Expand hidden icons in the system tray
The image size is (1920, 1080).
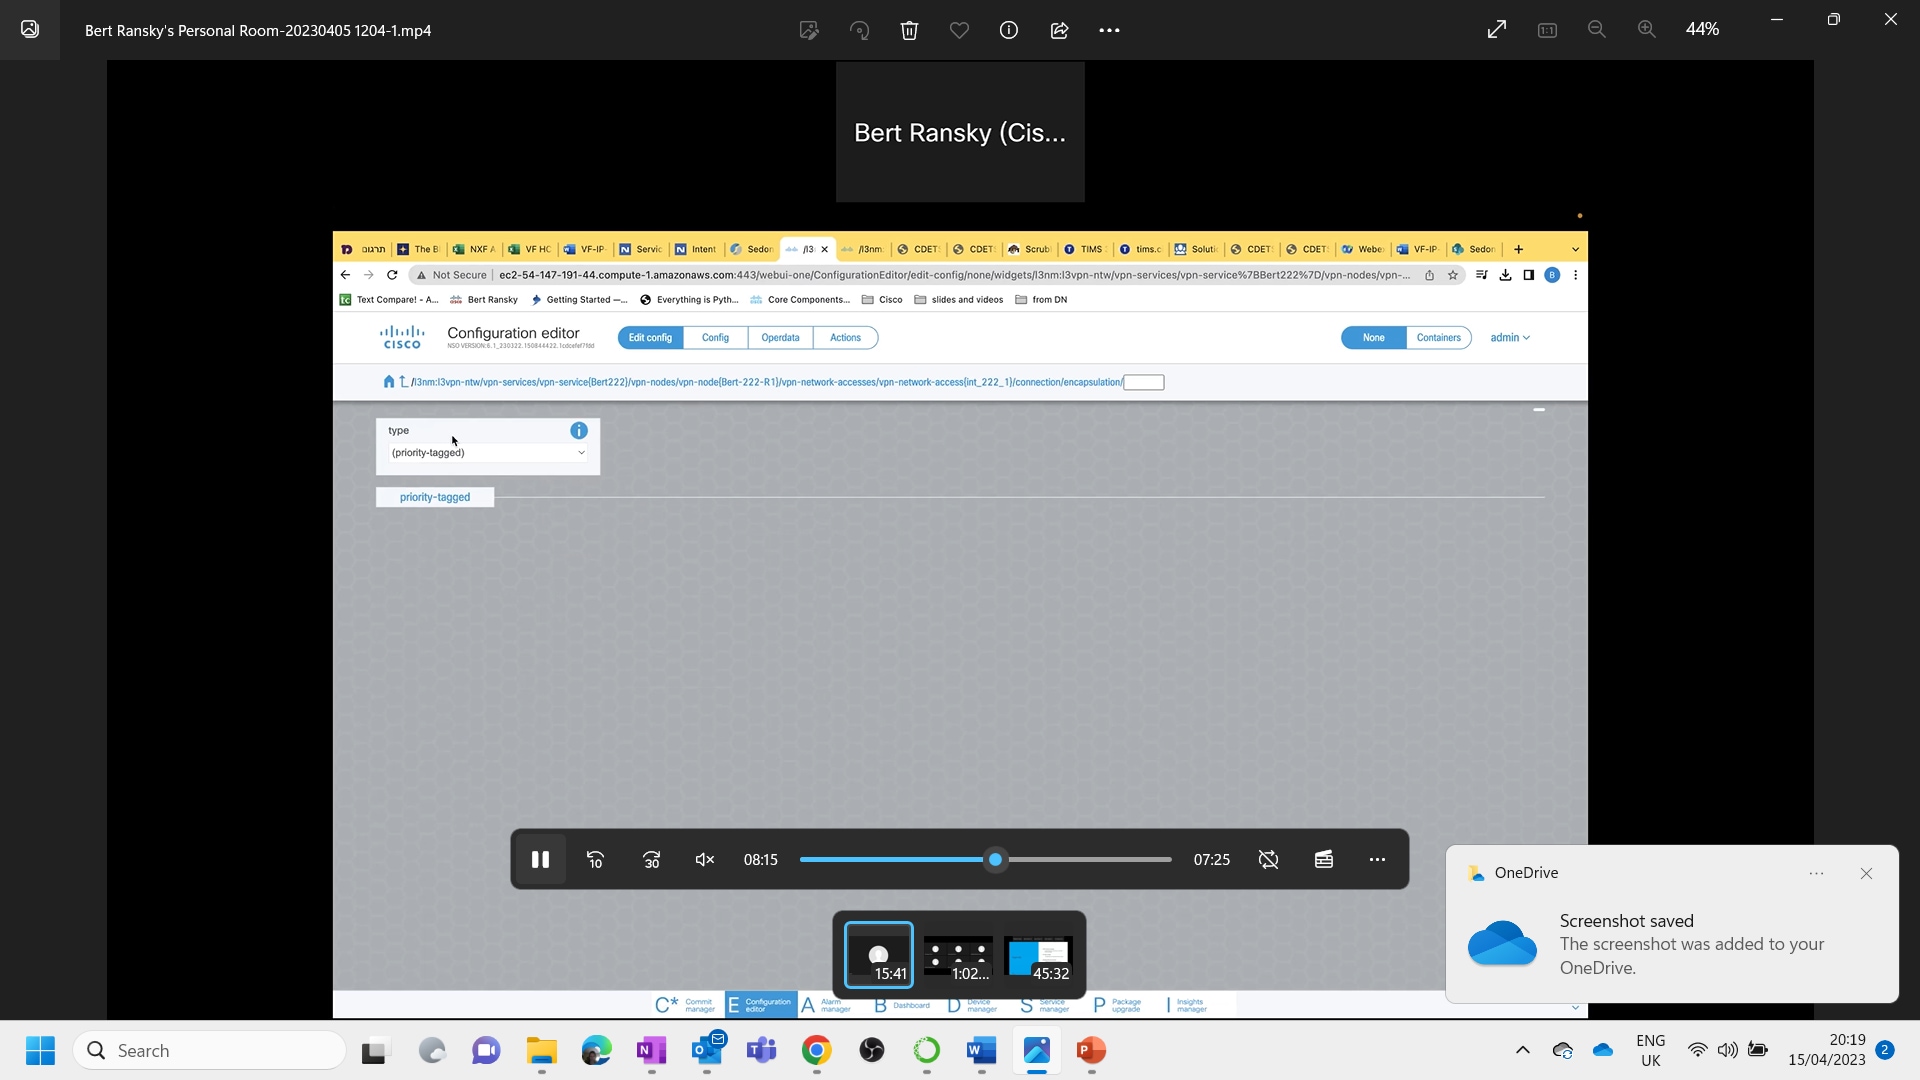(1523, 1051)
